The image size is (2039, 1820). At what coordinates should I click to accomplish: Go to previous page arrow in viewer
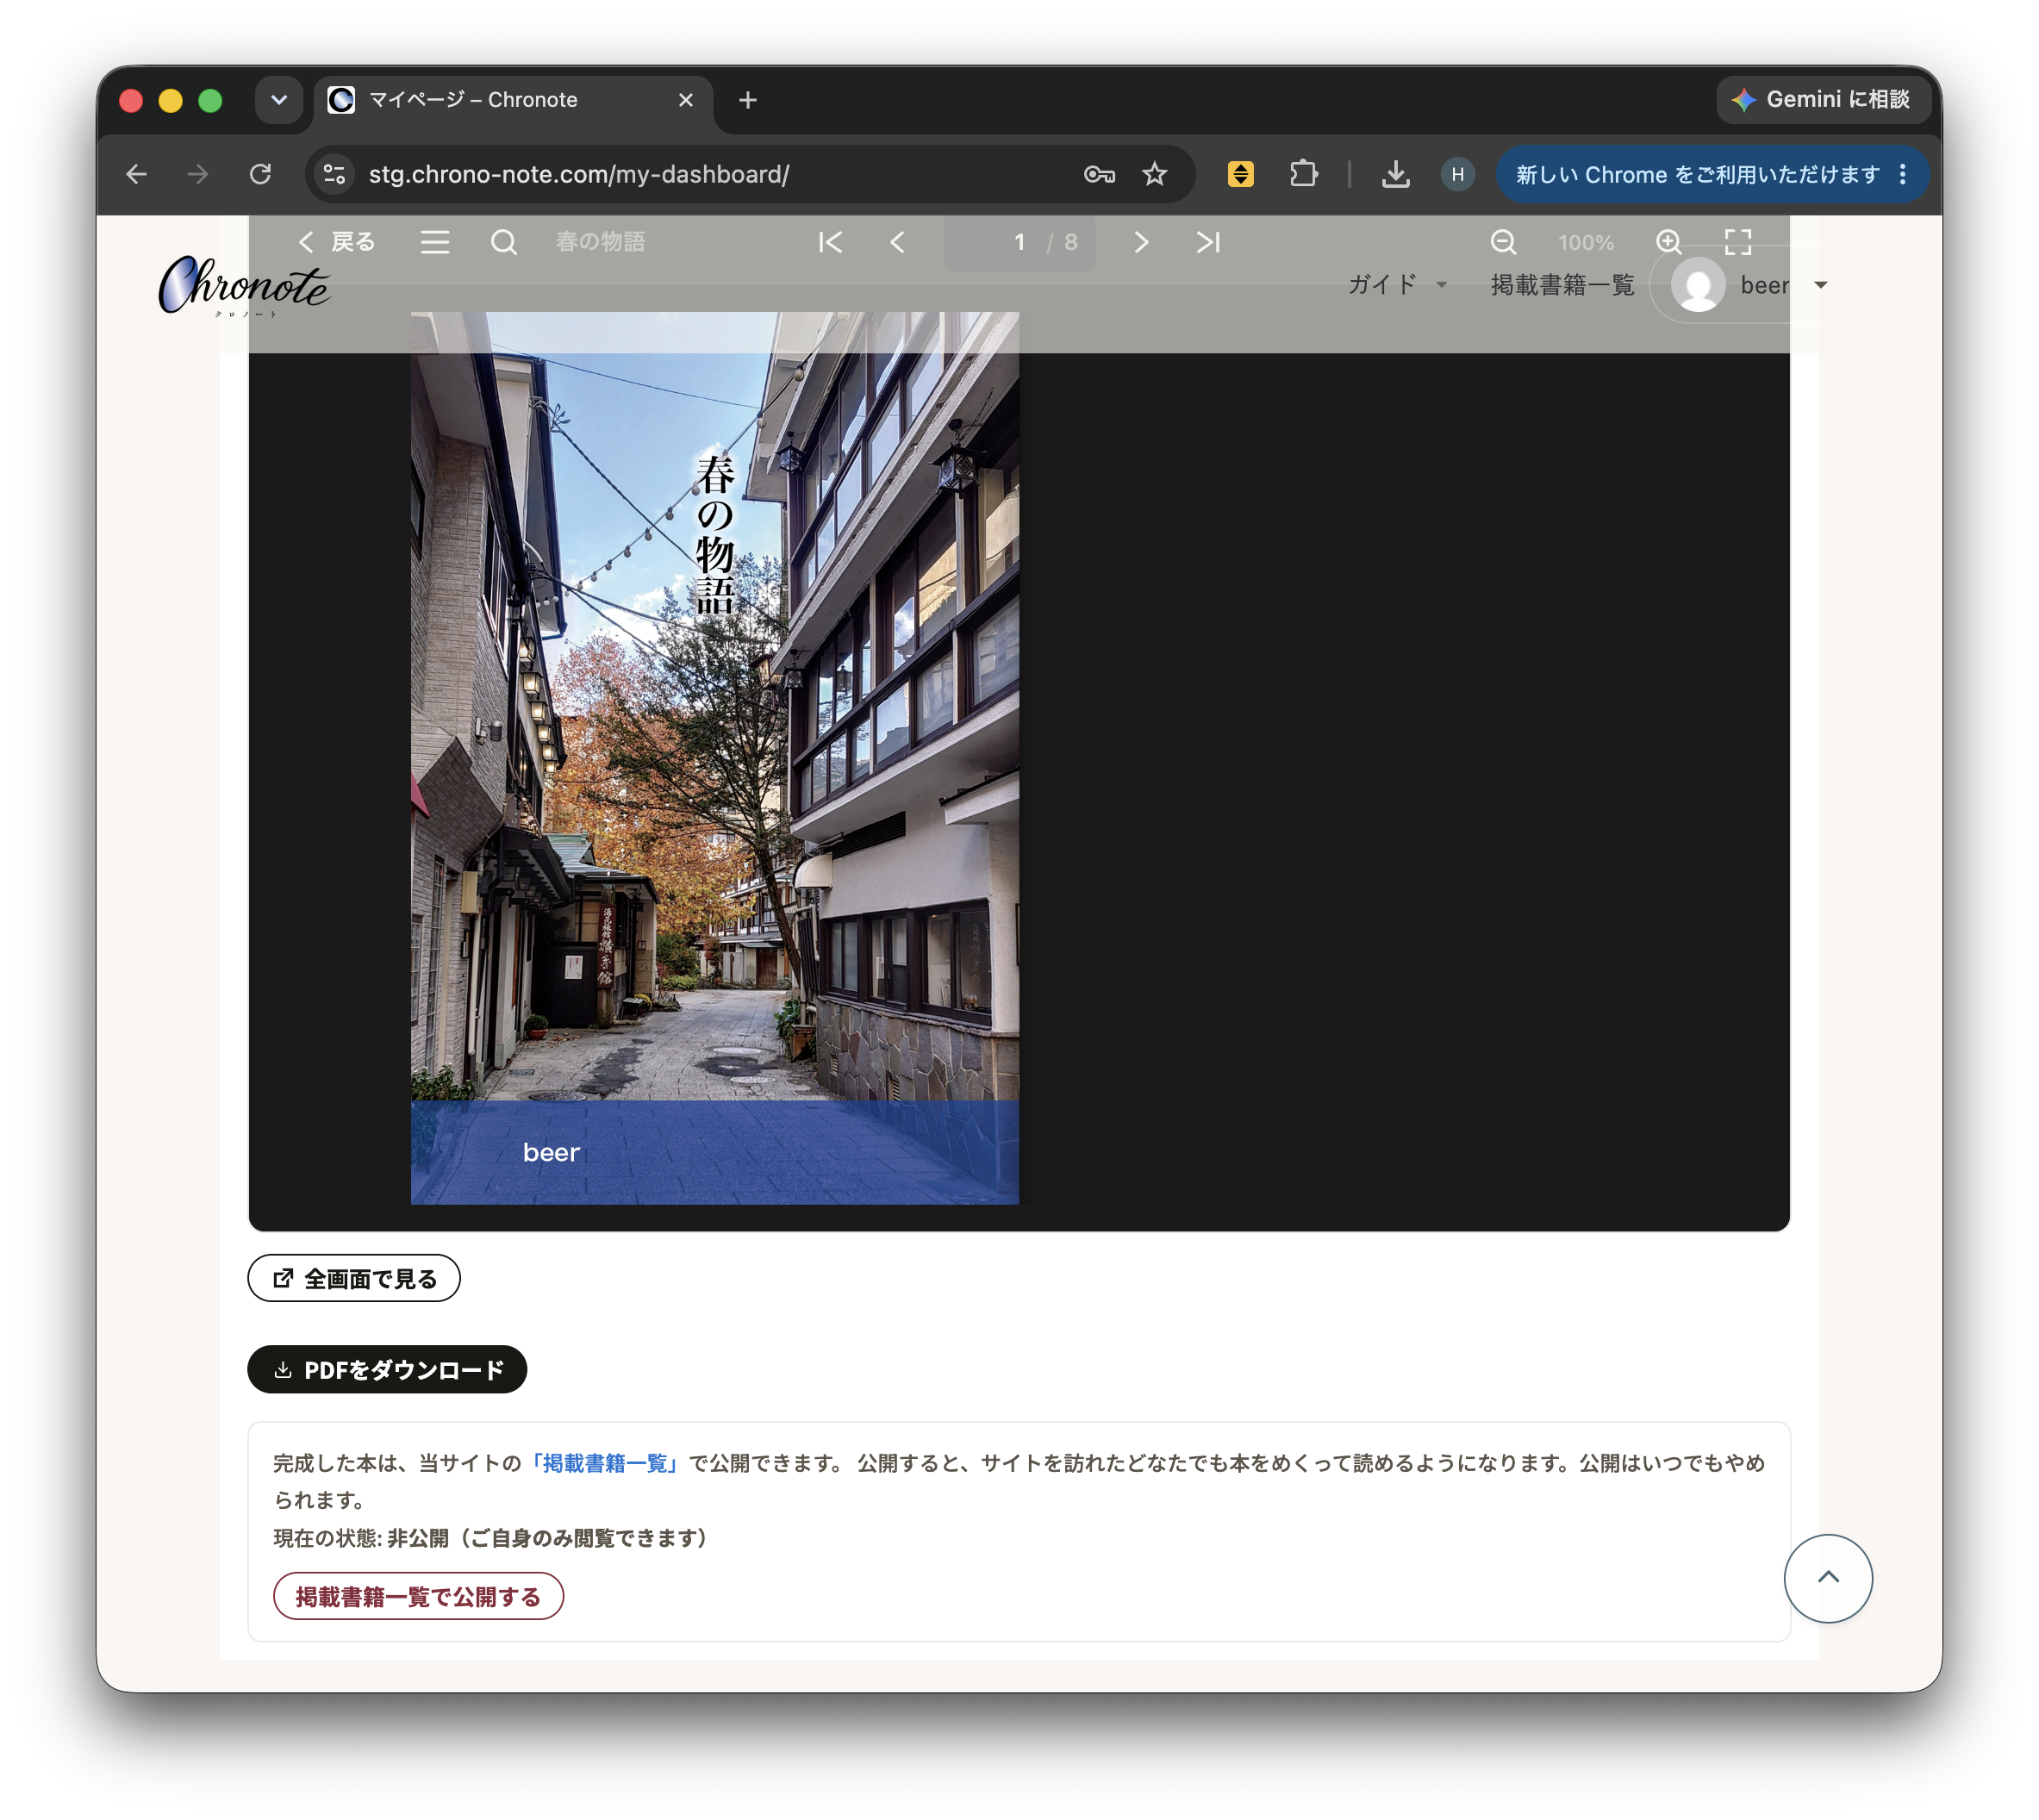click(898, 242)
